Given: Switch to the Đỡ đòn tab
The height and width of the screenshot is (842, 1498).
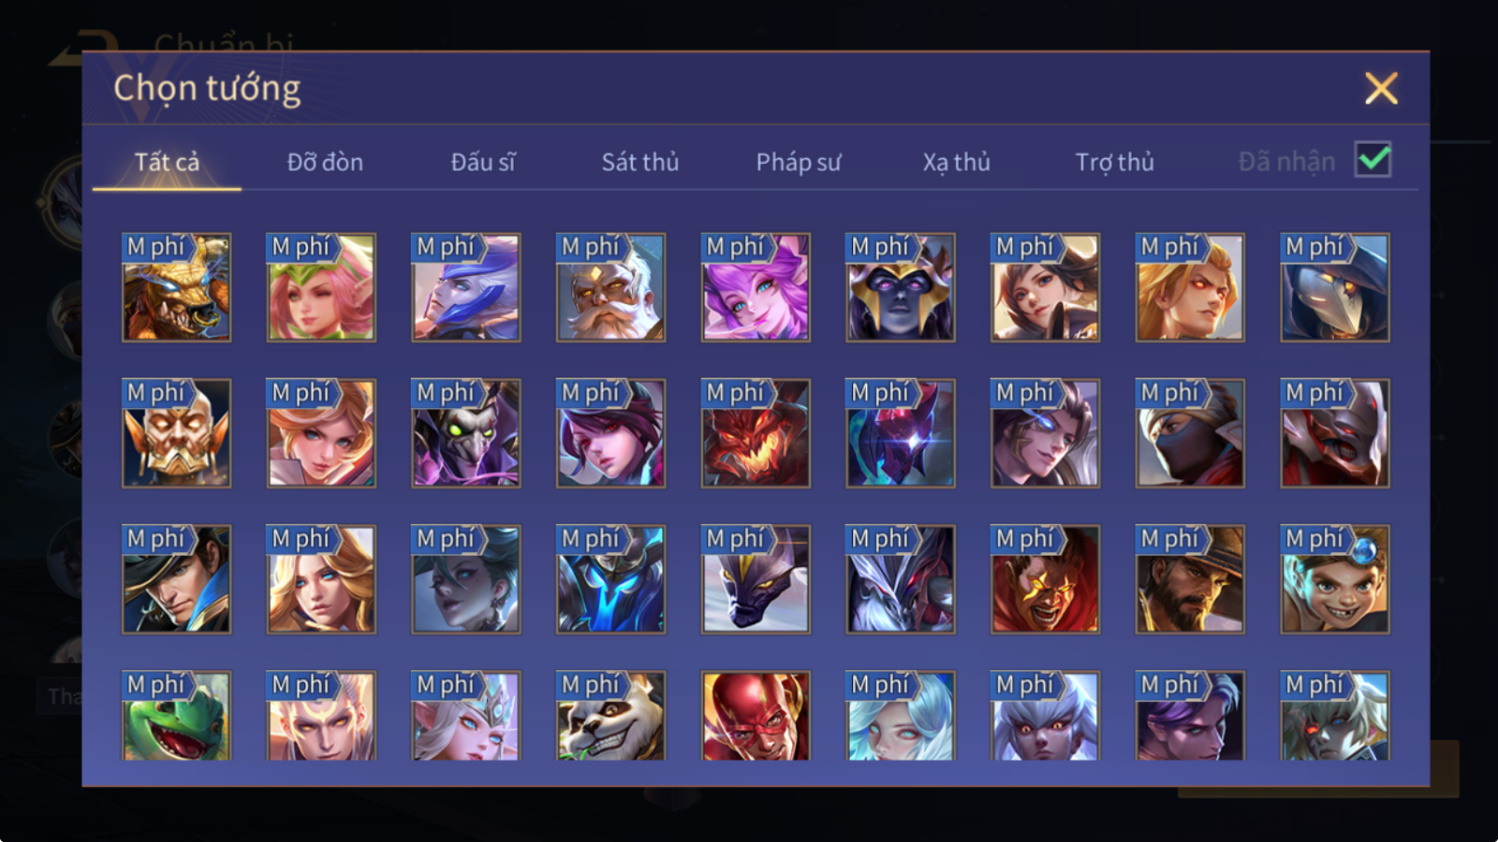Looking at the screenshot, I should [325, 162].
